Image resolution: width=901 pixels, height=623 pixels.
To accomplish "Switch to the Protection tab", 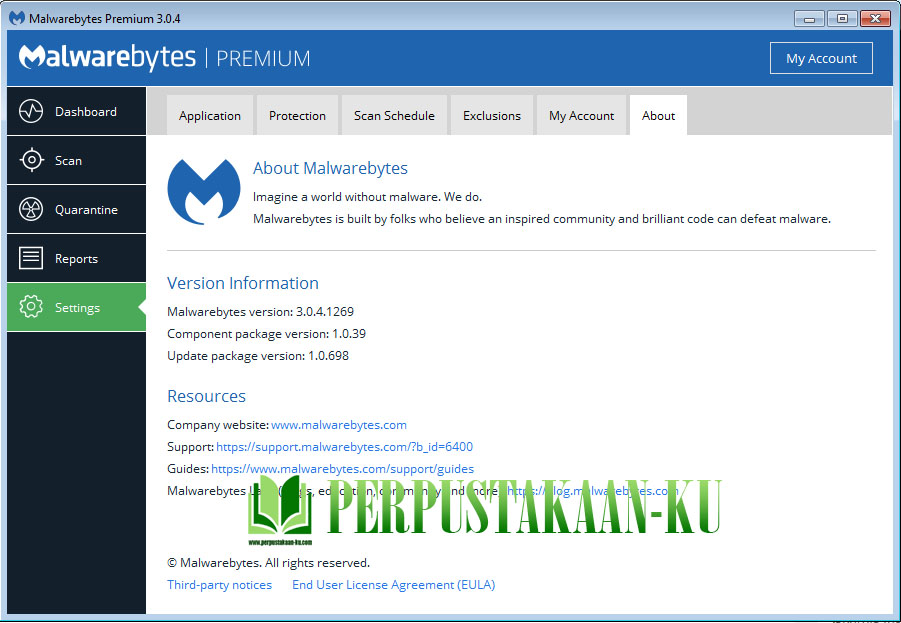I will [297, 116].
